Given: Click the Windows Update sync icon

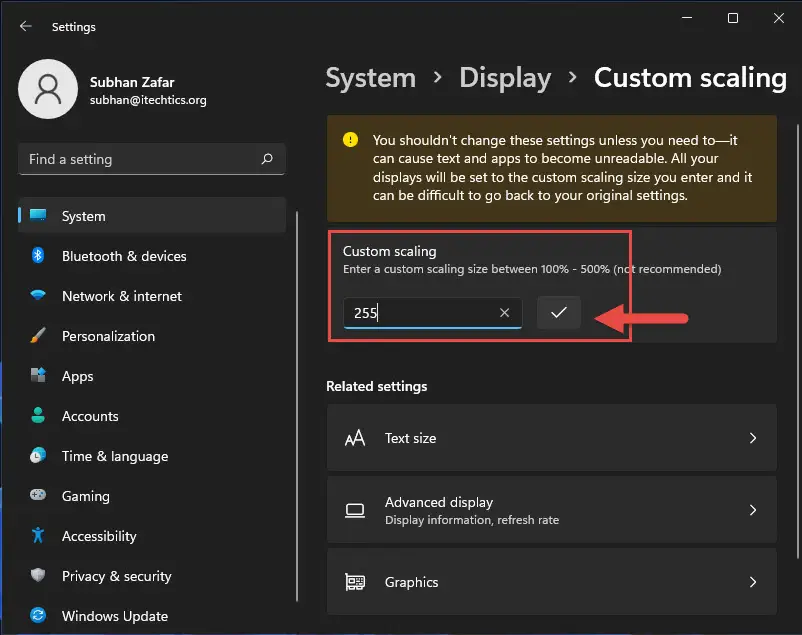Looking at the screenshot, I should pos(38,615).
